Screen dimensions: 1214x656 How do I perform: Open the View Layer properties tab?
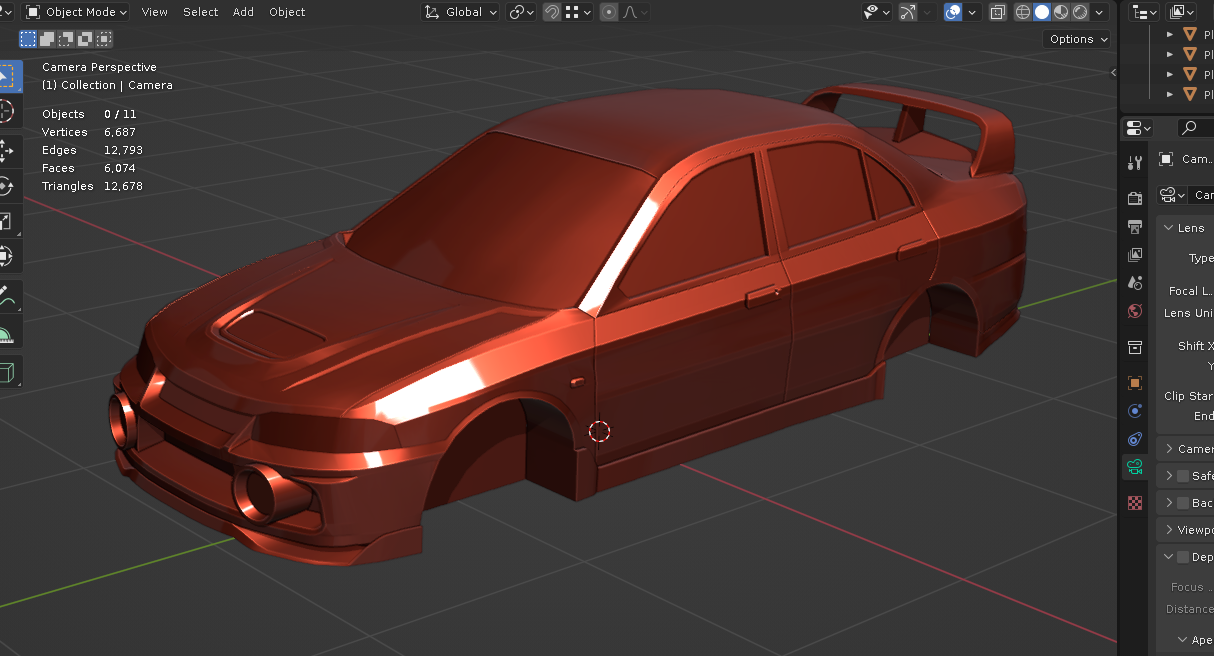1135,255
